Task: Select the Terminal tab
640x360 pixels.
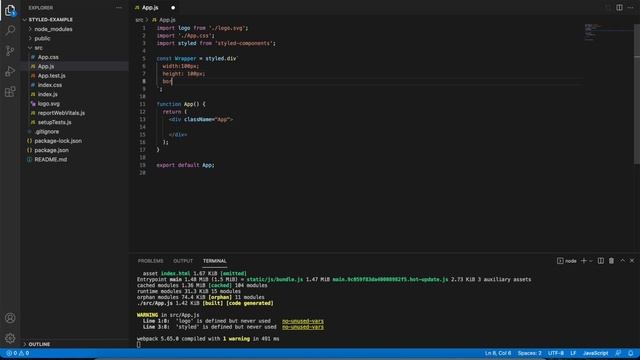Action: [215, 261]
